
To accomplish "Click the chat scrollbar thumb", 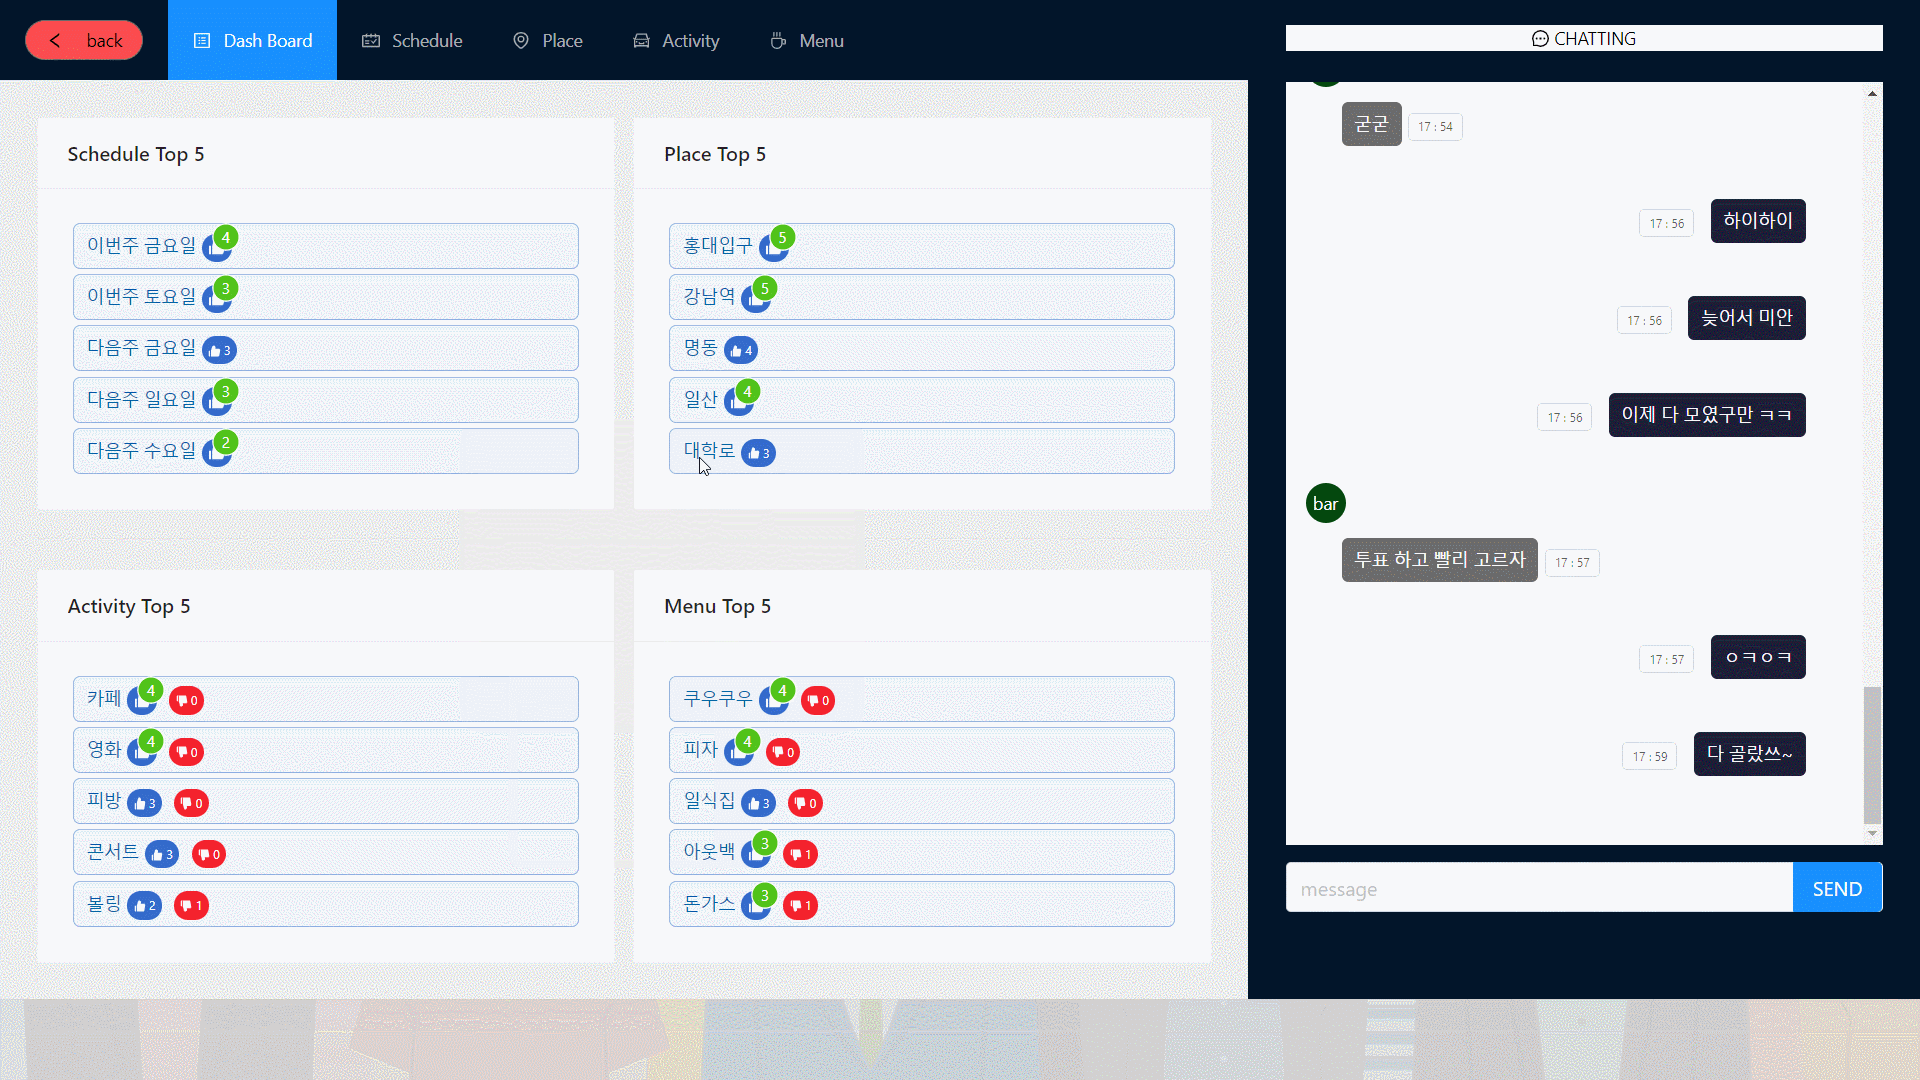I will [1872, 755].
